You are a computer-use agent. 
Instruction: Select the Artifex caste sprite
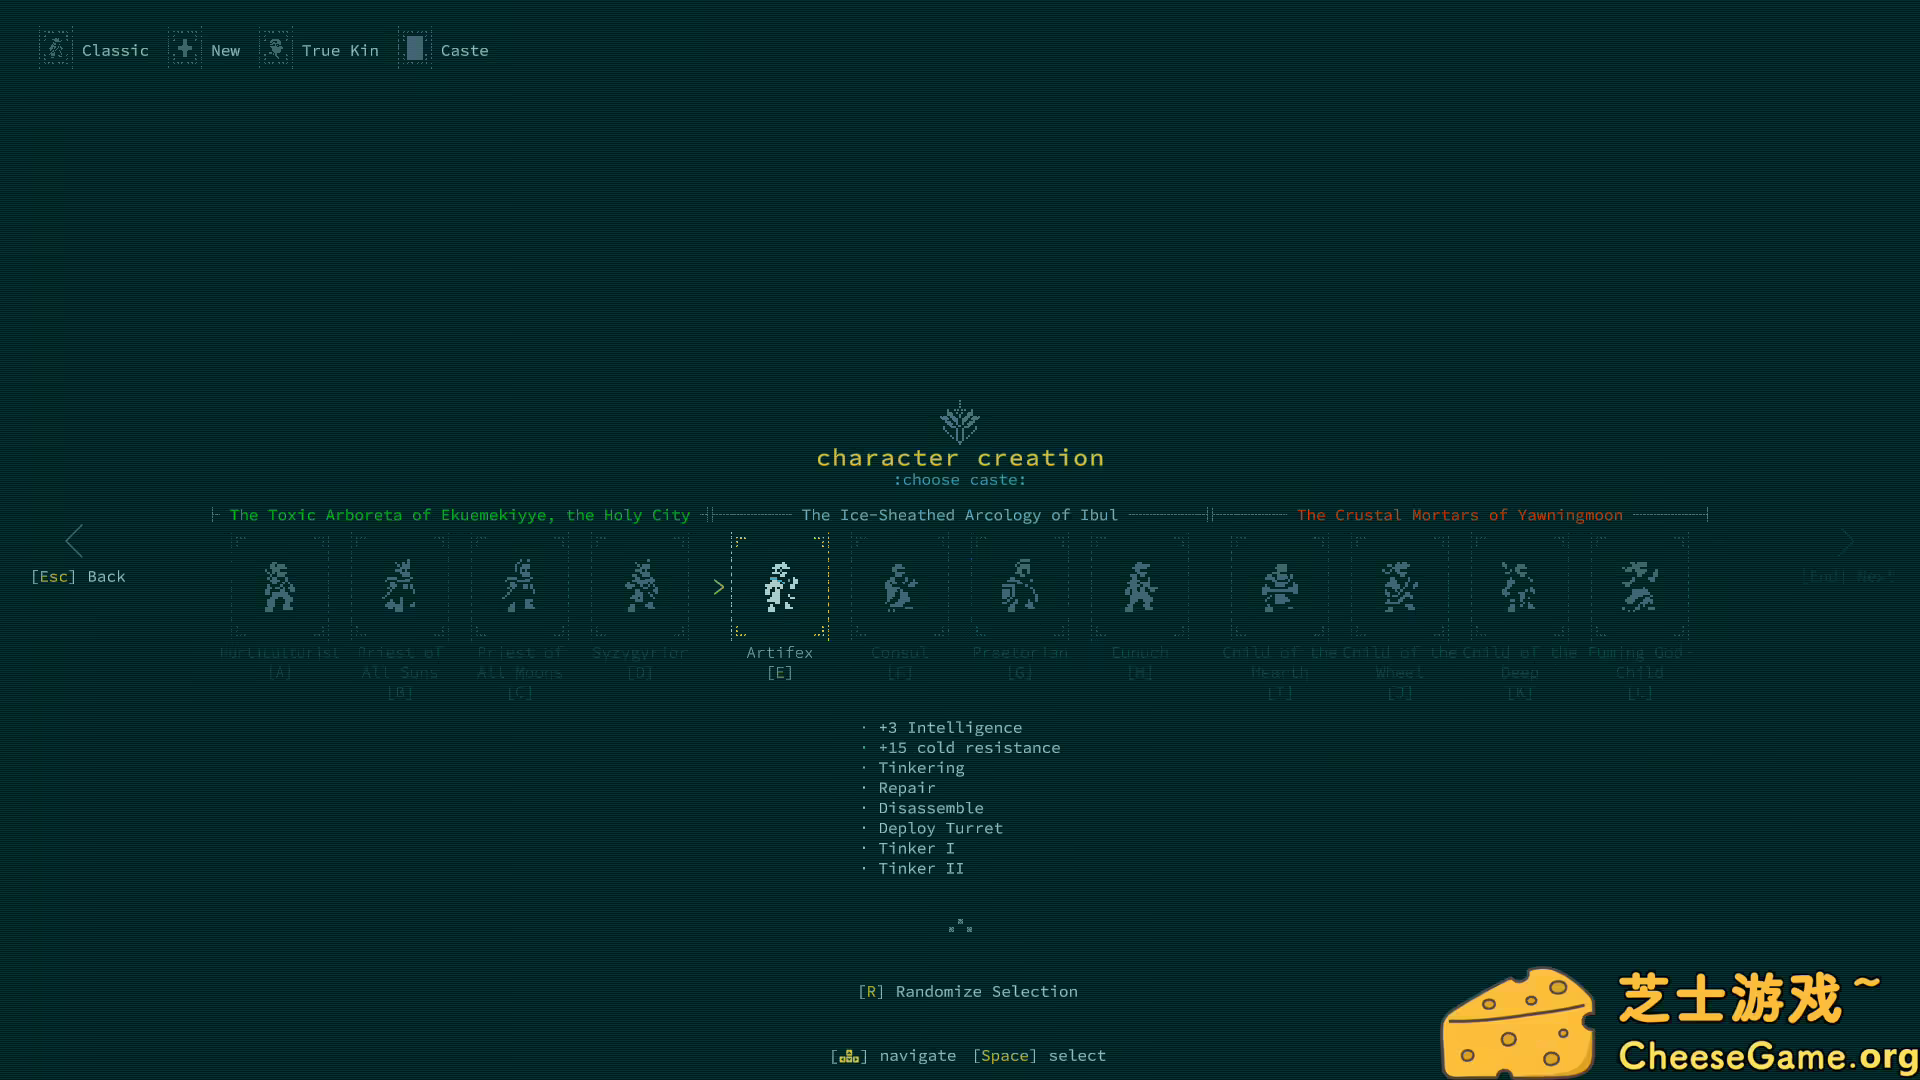tap(780, 588)
